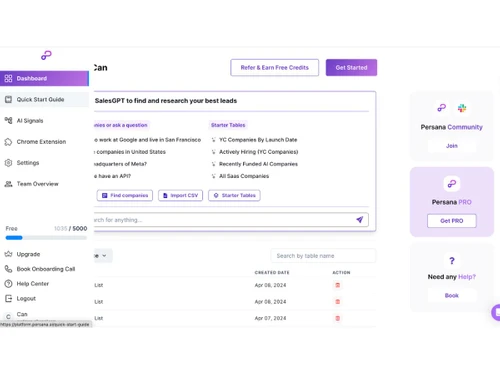View Team Overview
Screen dimensions: 500x375
(x=38, y=184)
